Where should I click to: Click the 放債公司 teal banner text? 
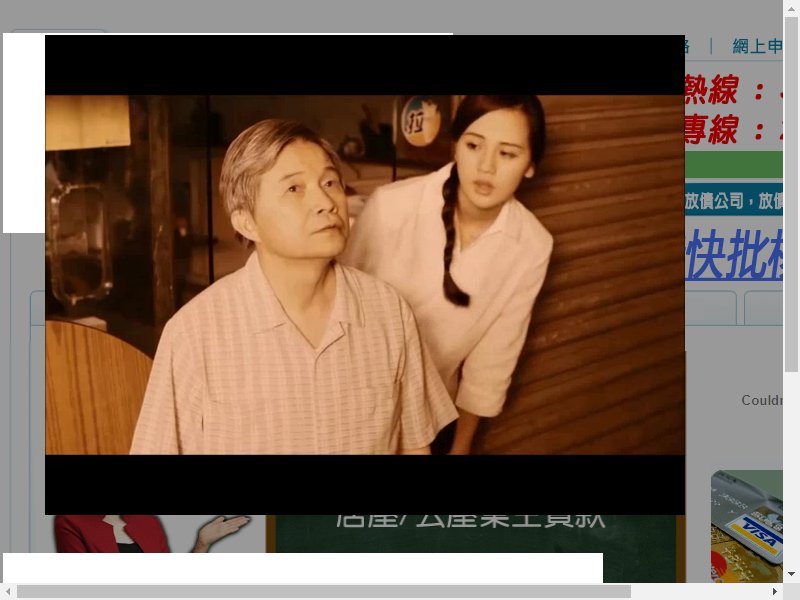[x=734, y=201]
